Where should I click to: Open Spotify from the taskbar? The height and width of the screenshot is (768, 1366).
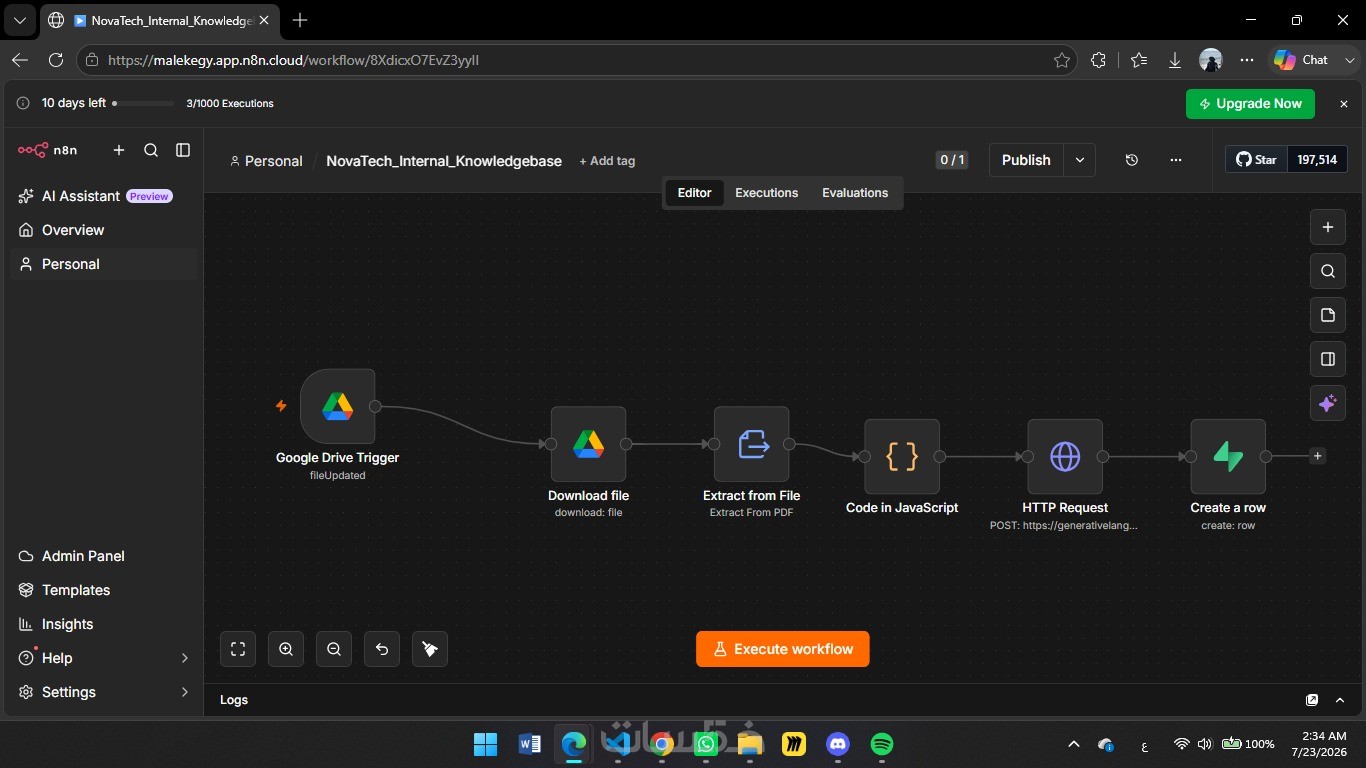[x=882, y=744]
